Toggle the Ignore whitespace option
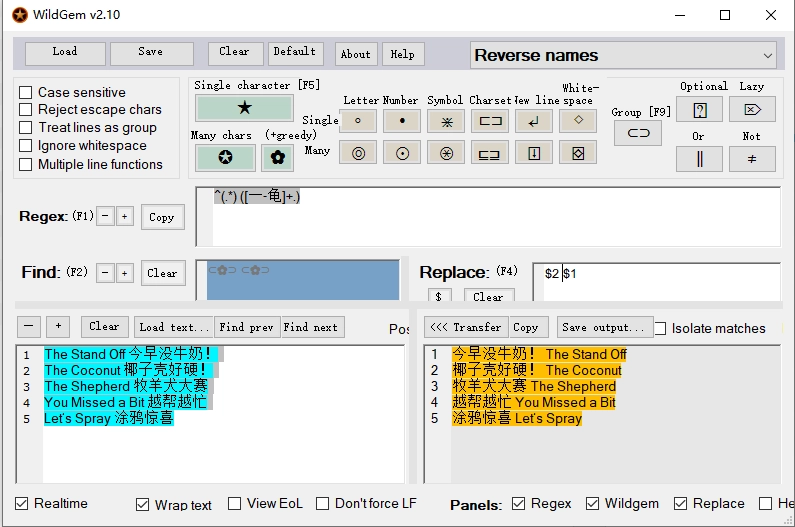This screenshot has width=795, height=527. point(26,146)
